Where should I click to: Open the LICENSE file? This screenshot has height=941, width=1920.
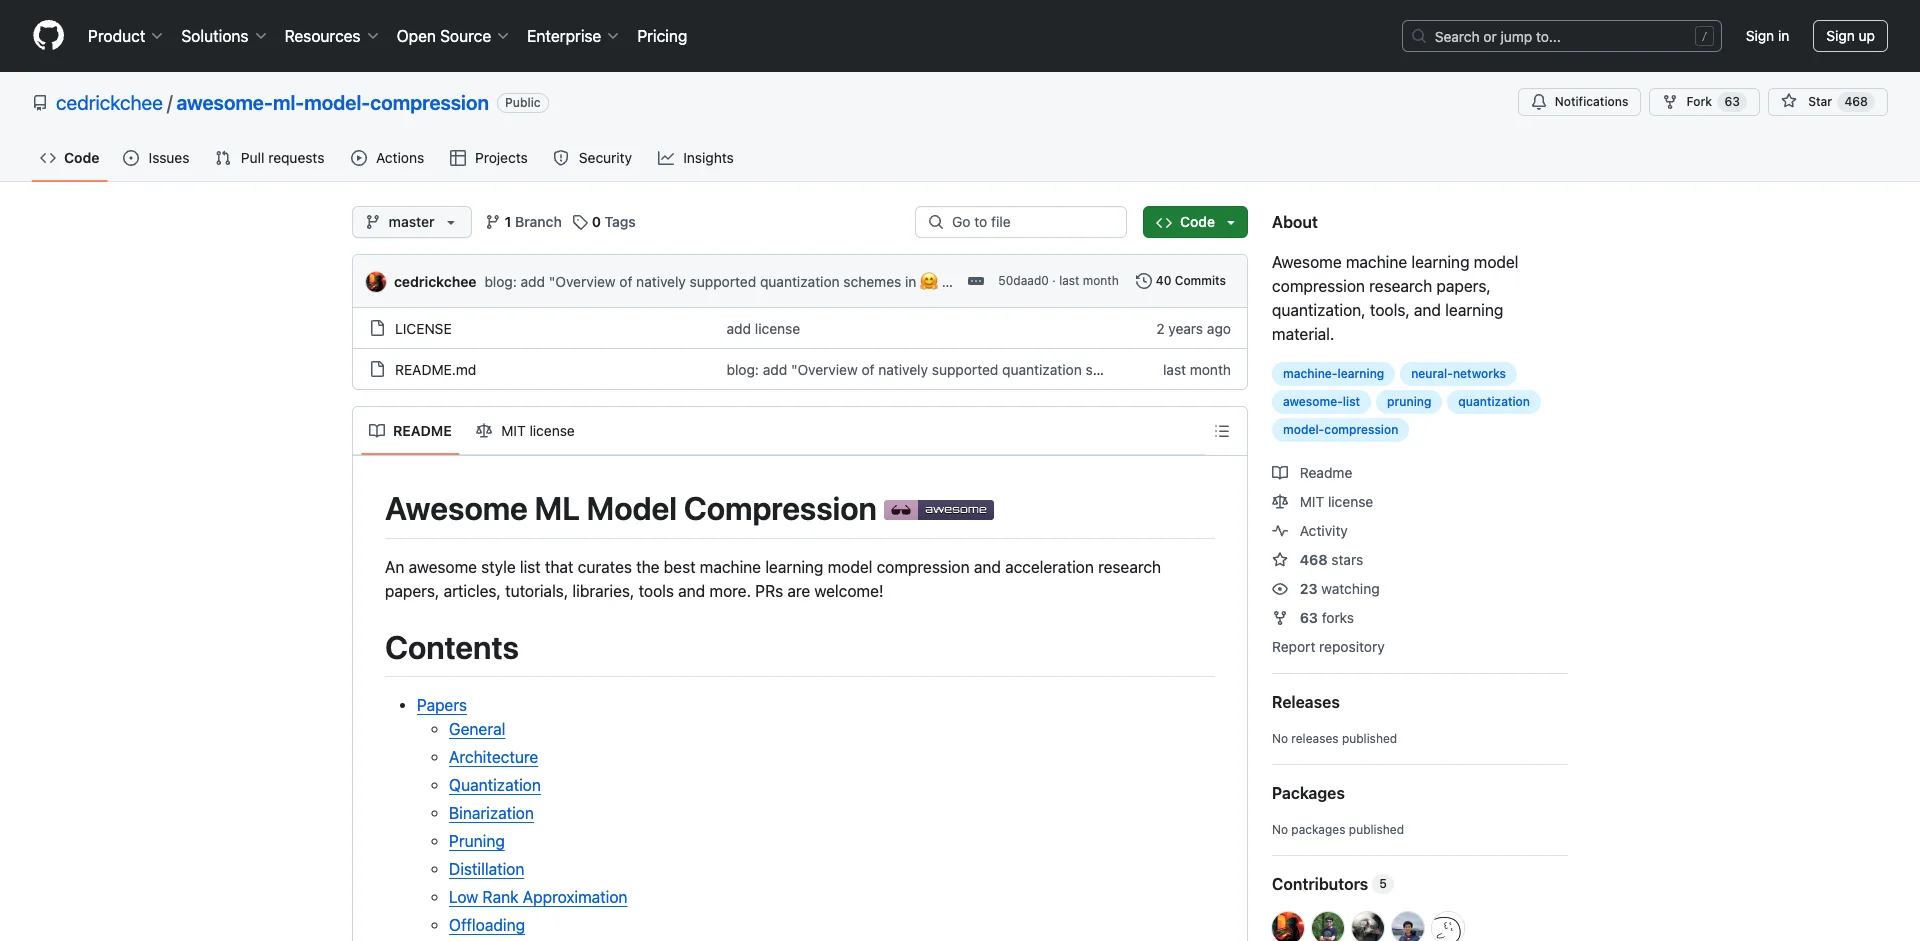point(423,329)
